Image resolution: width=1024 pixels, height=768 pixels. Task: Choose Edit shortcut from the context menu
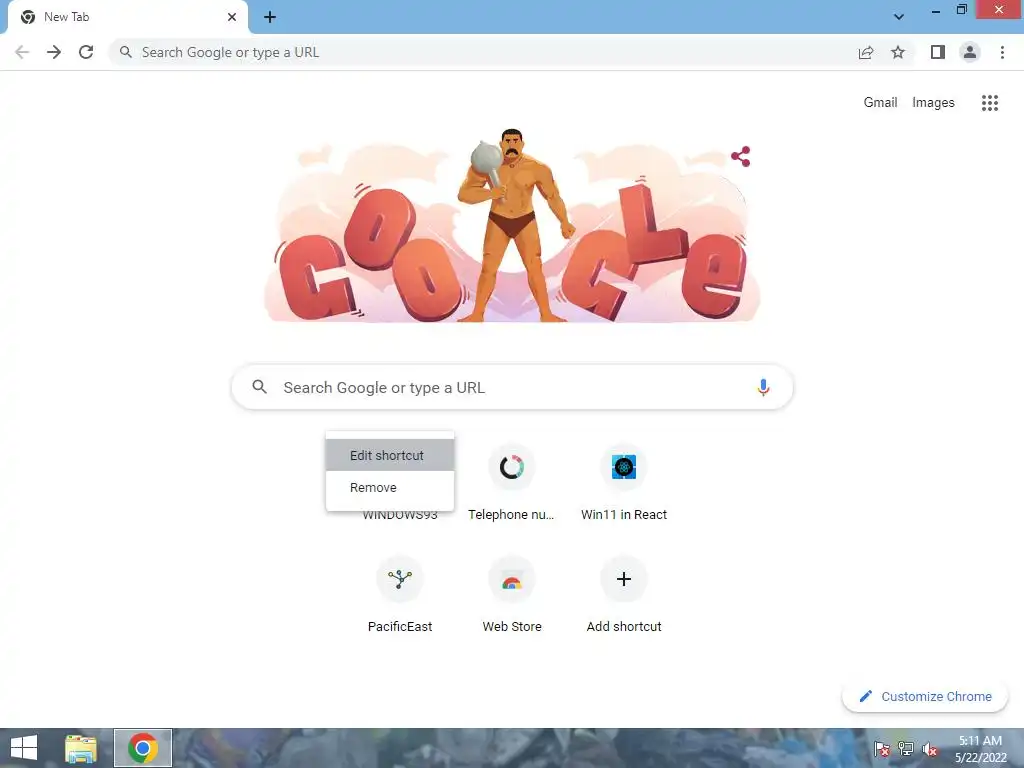(x=390, y=455)
